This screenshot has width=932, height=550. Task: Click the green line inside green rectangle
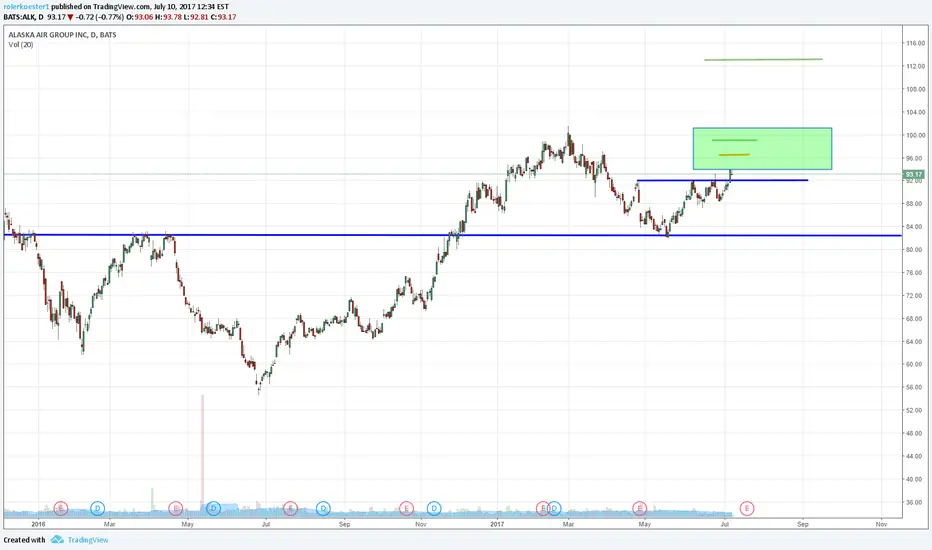(734, 140)
